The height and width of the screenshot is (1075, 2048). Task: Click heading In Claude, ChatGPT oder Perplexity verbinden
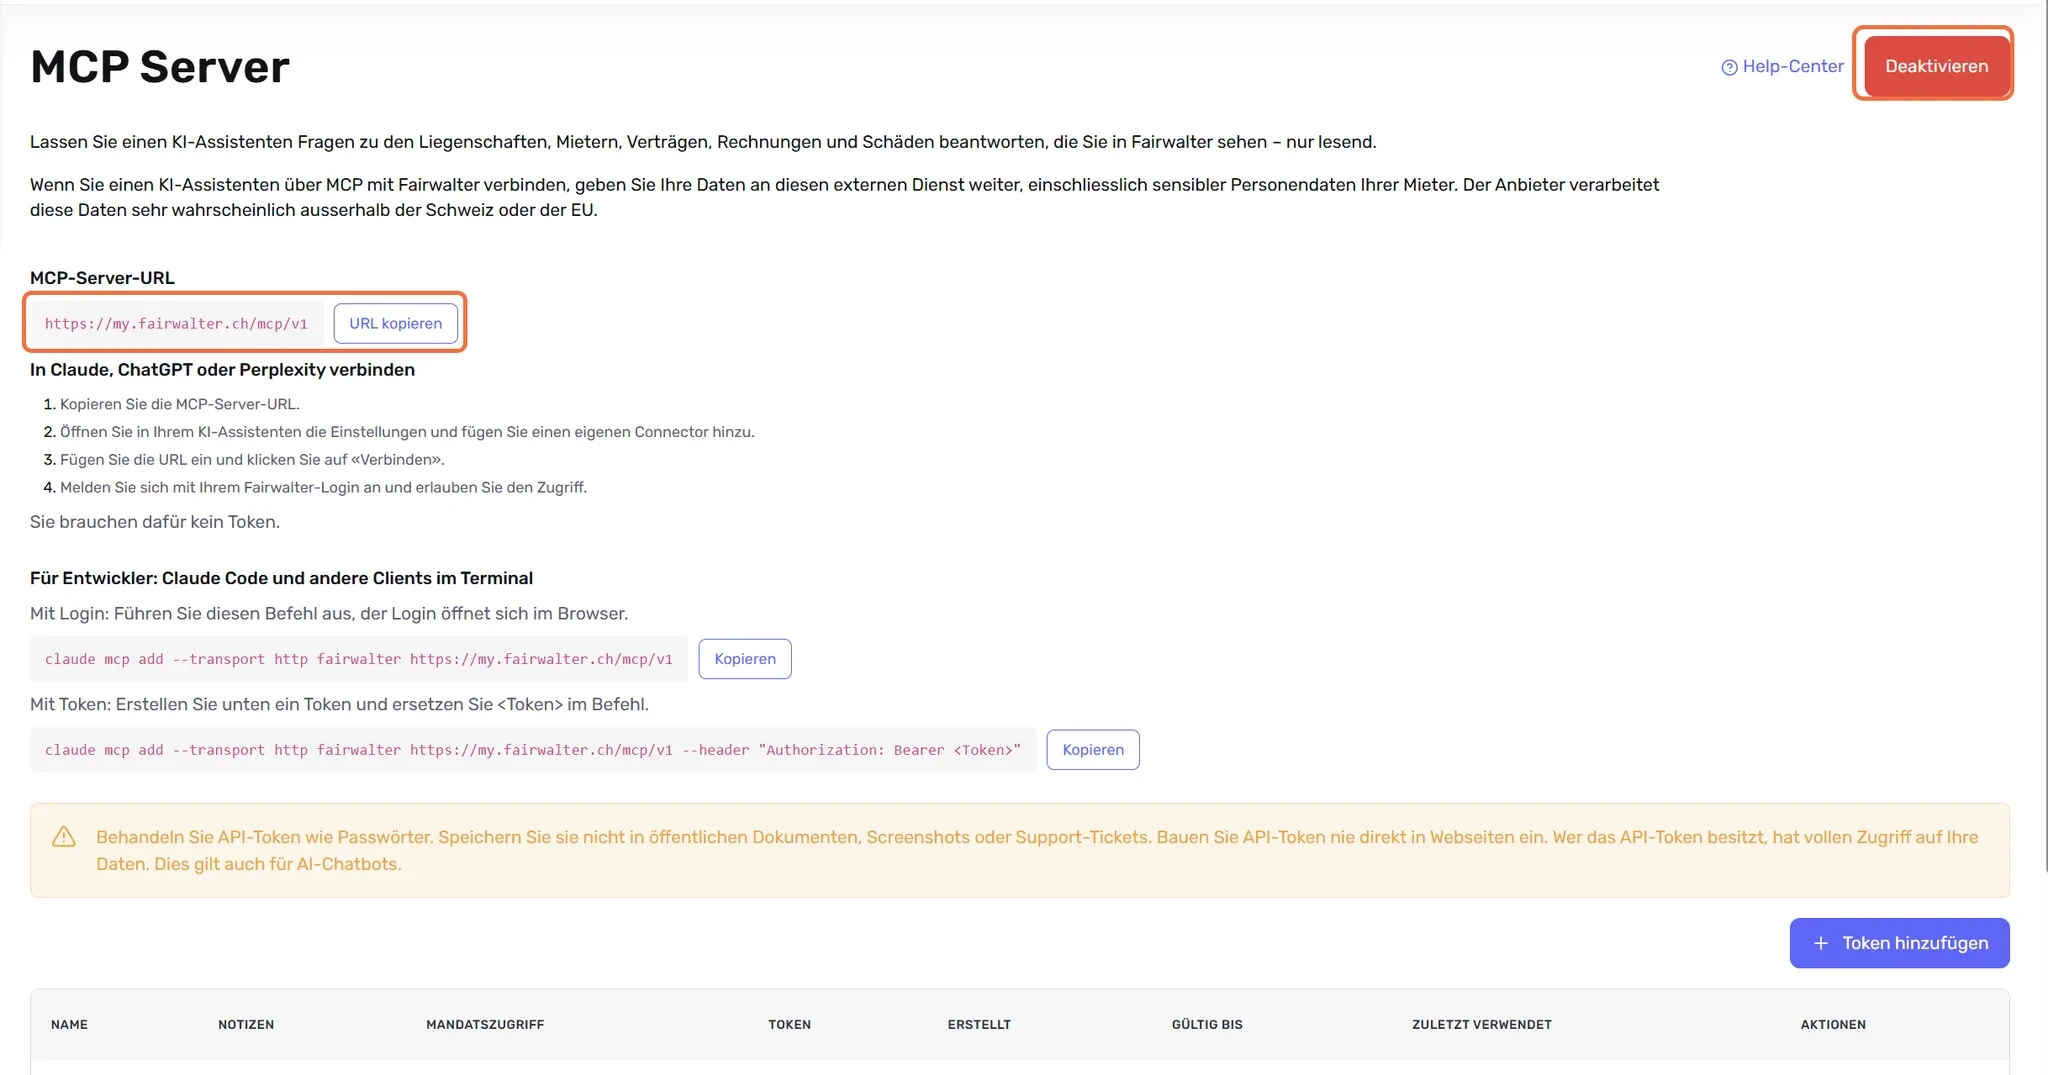[222, 369]
